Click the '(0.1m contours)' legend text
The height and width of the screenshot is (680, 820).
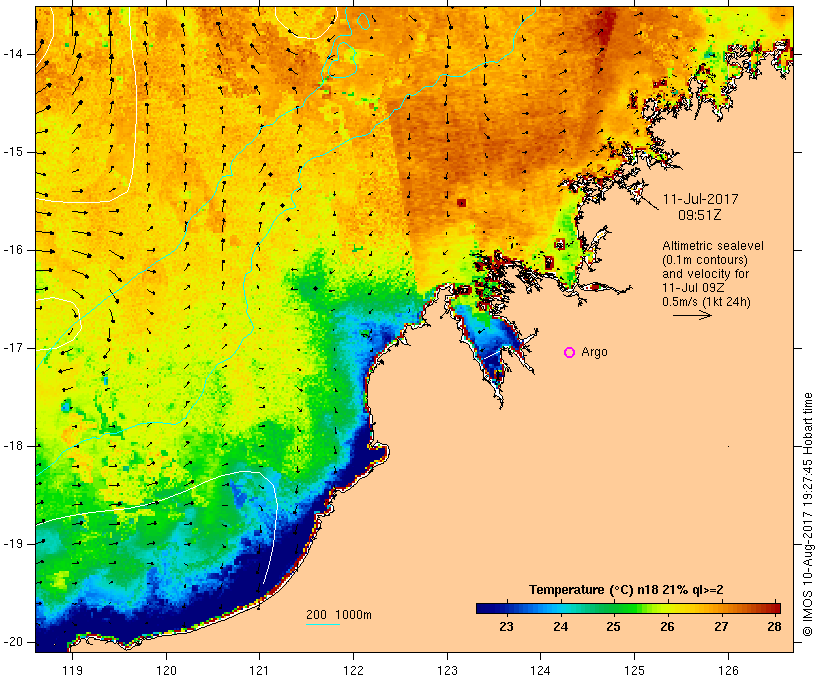(x=705, y=260)
